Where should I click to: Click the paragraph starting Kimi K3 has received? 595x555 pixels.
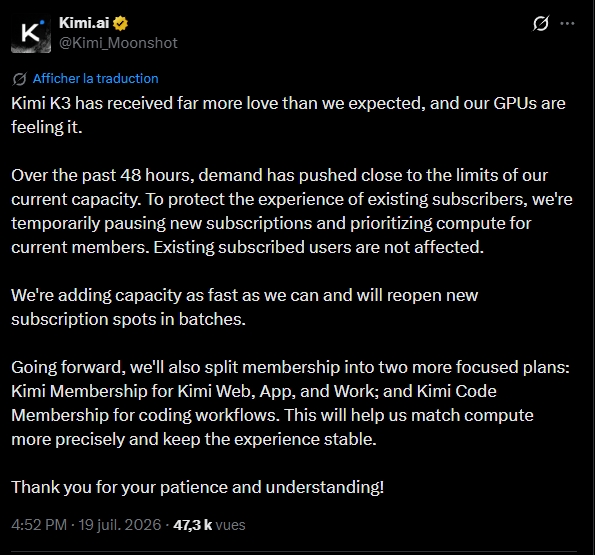(288, 115)
